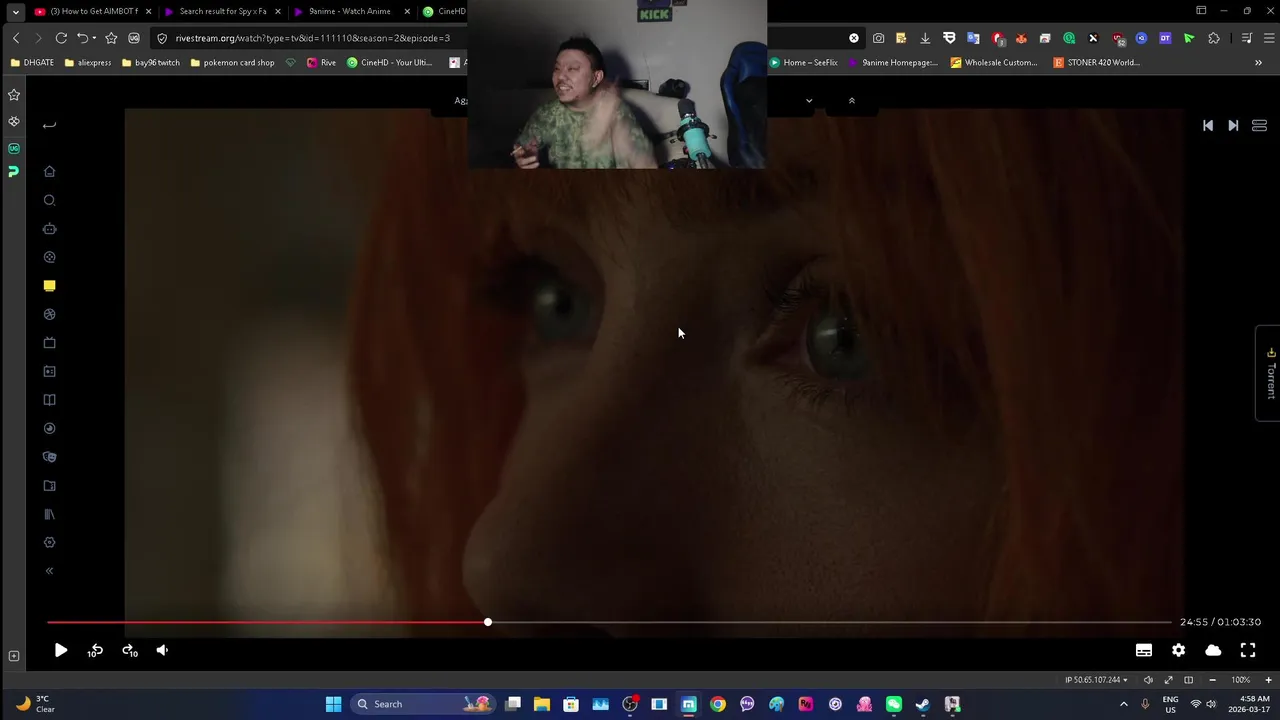Open browser downloads panel
This screenshot has height=720, width=1280.
point(925,38)
